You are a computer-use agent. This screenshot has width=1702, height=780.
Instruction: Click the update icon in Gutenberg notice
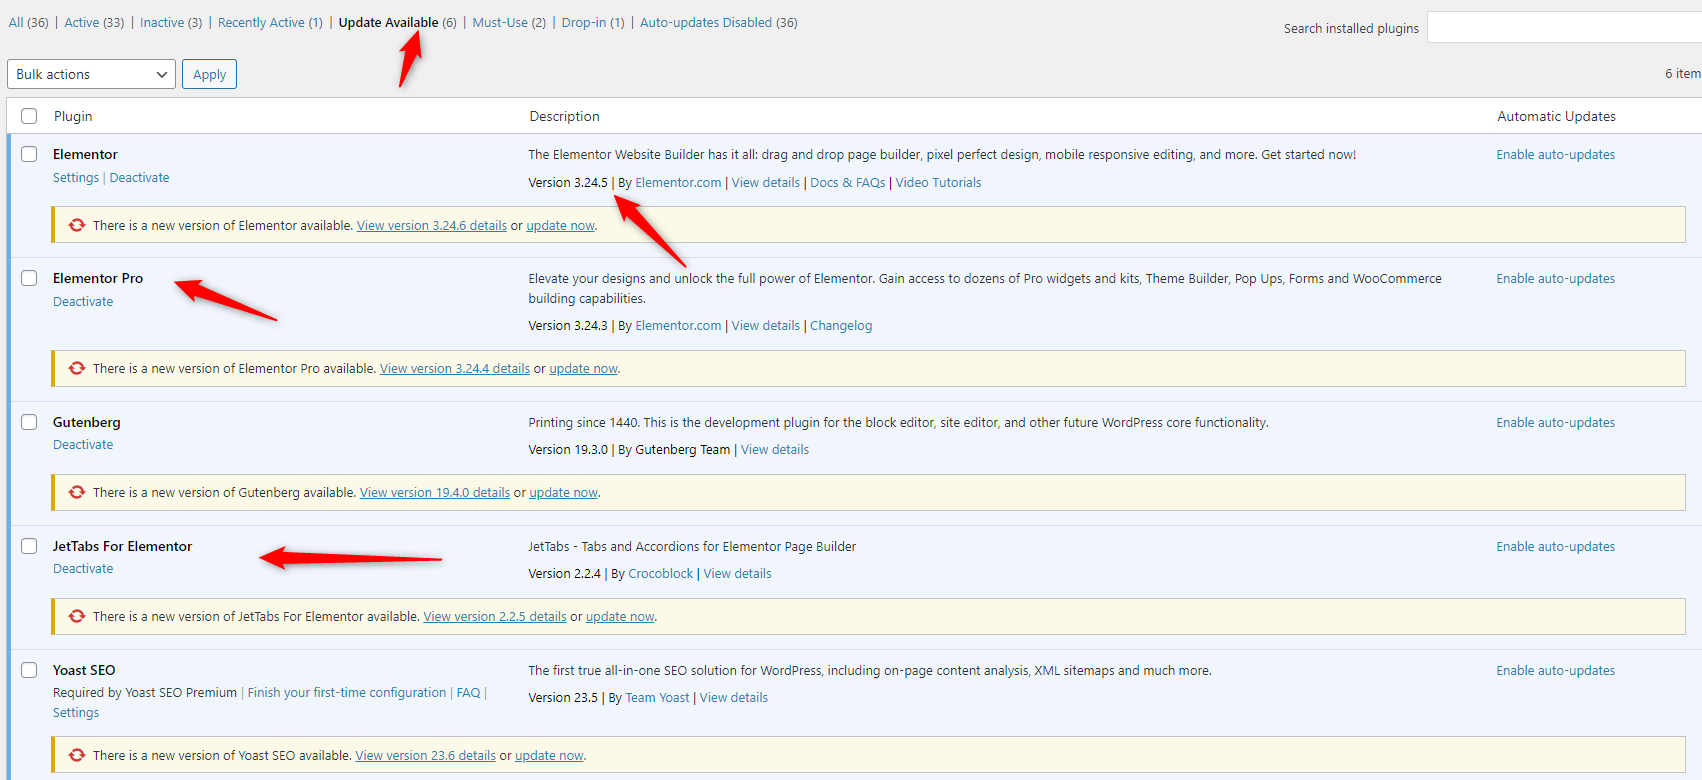(77, 492)
